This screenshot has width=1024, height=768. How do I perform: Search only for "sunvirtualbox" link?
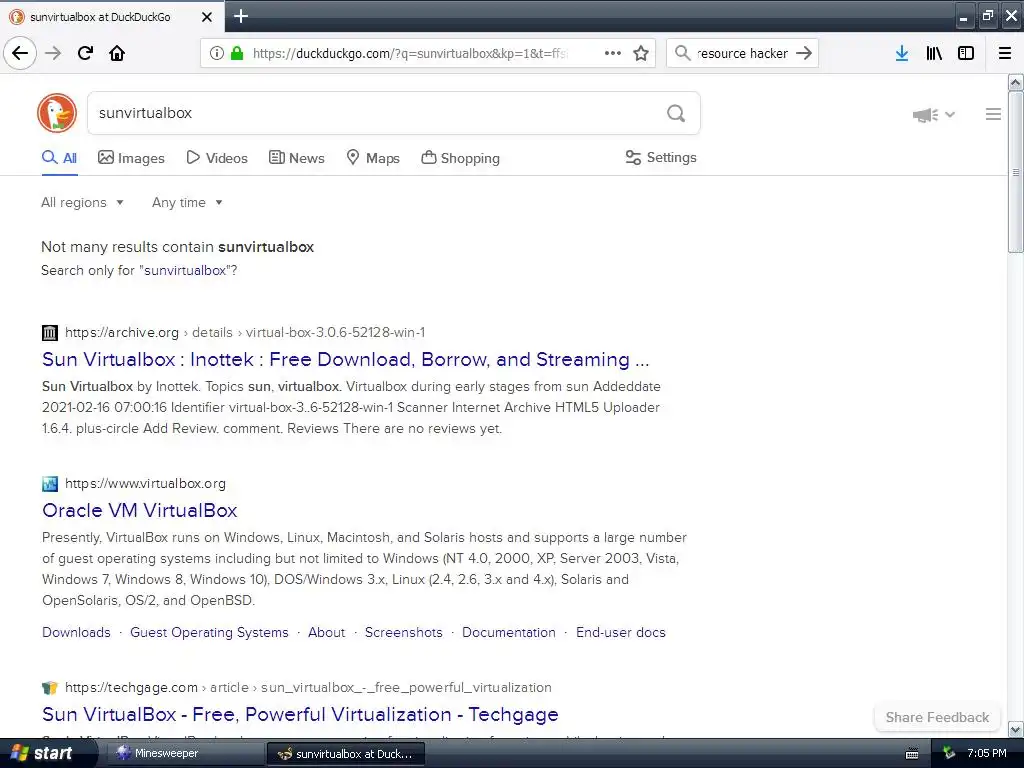point(185,270)
